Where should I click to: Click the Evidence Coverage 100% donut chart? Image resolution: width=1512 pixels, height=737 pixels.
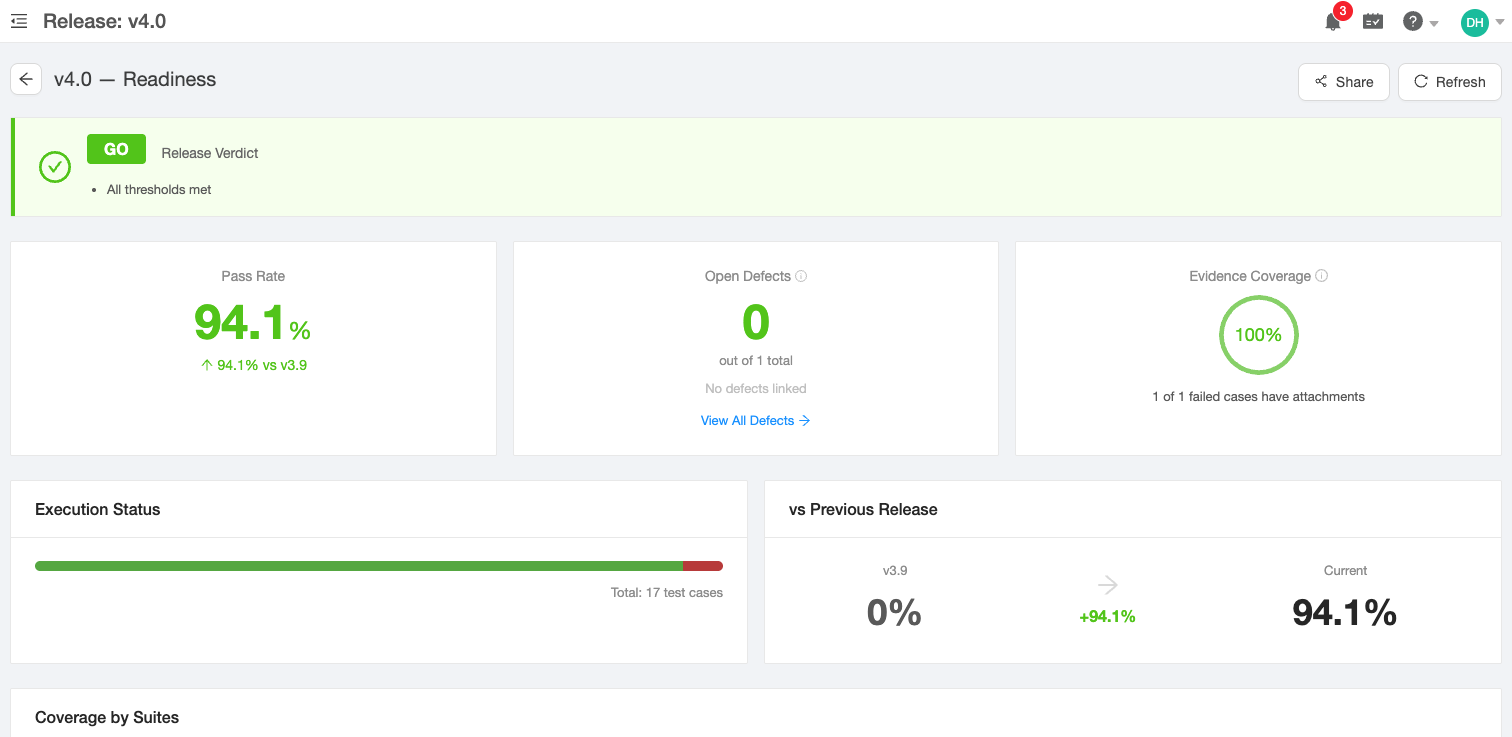tap(1258, 335)
